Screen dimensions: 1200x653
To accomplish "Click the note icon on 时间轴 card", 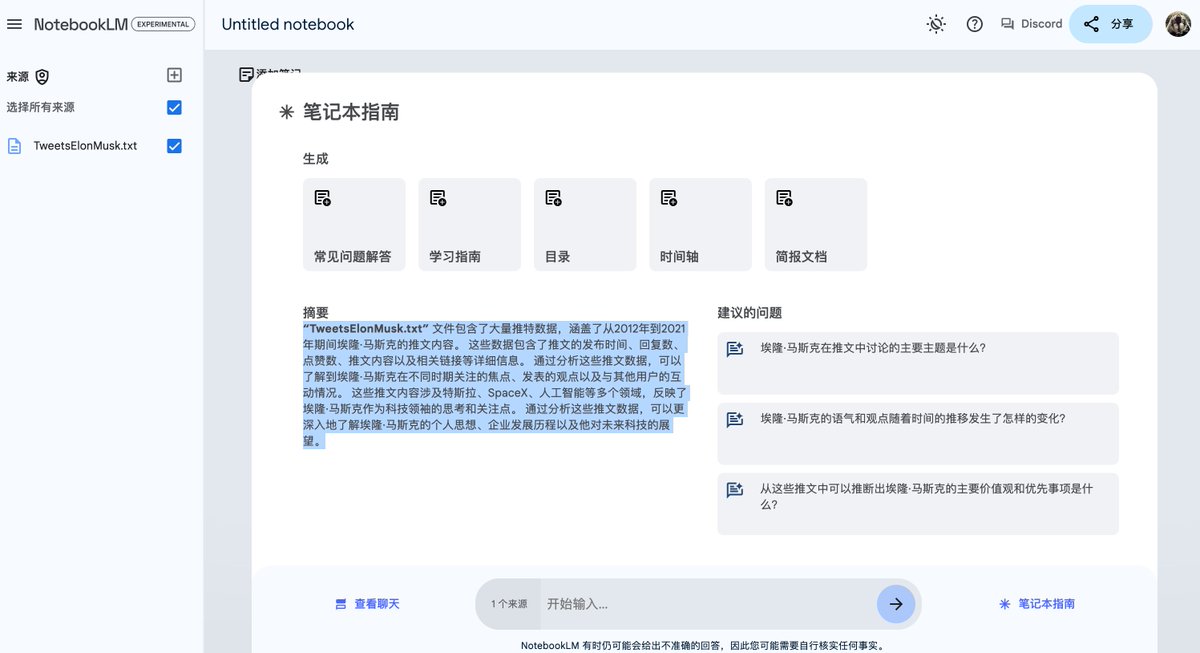I will pos(669,198).
